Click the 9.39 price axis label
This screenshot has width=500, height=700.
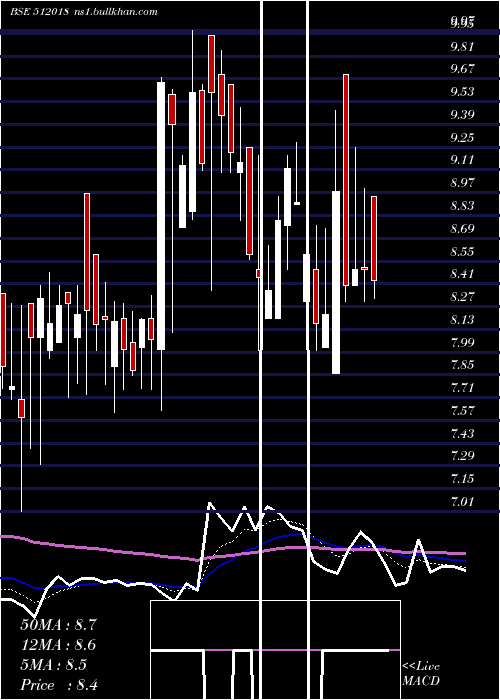click(462, 114)
